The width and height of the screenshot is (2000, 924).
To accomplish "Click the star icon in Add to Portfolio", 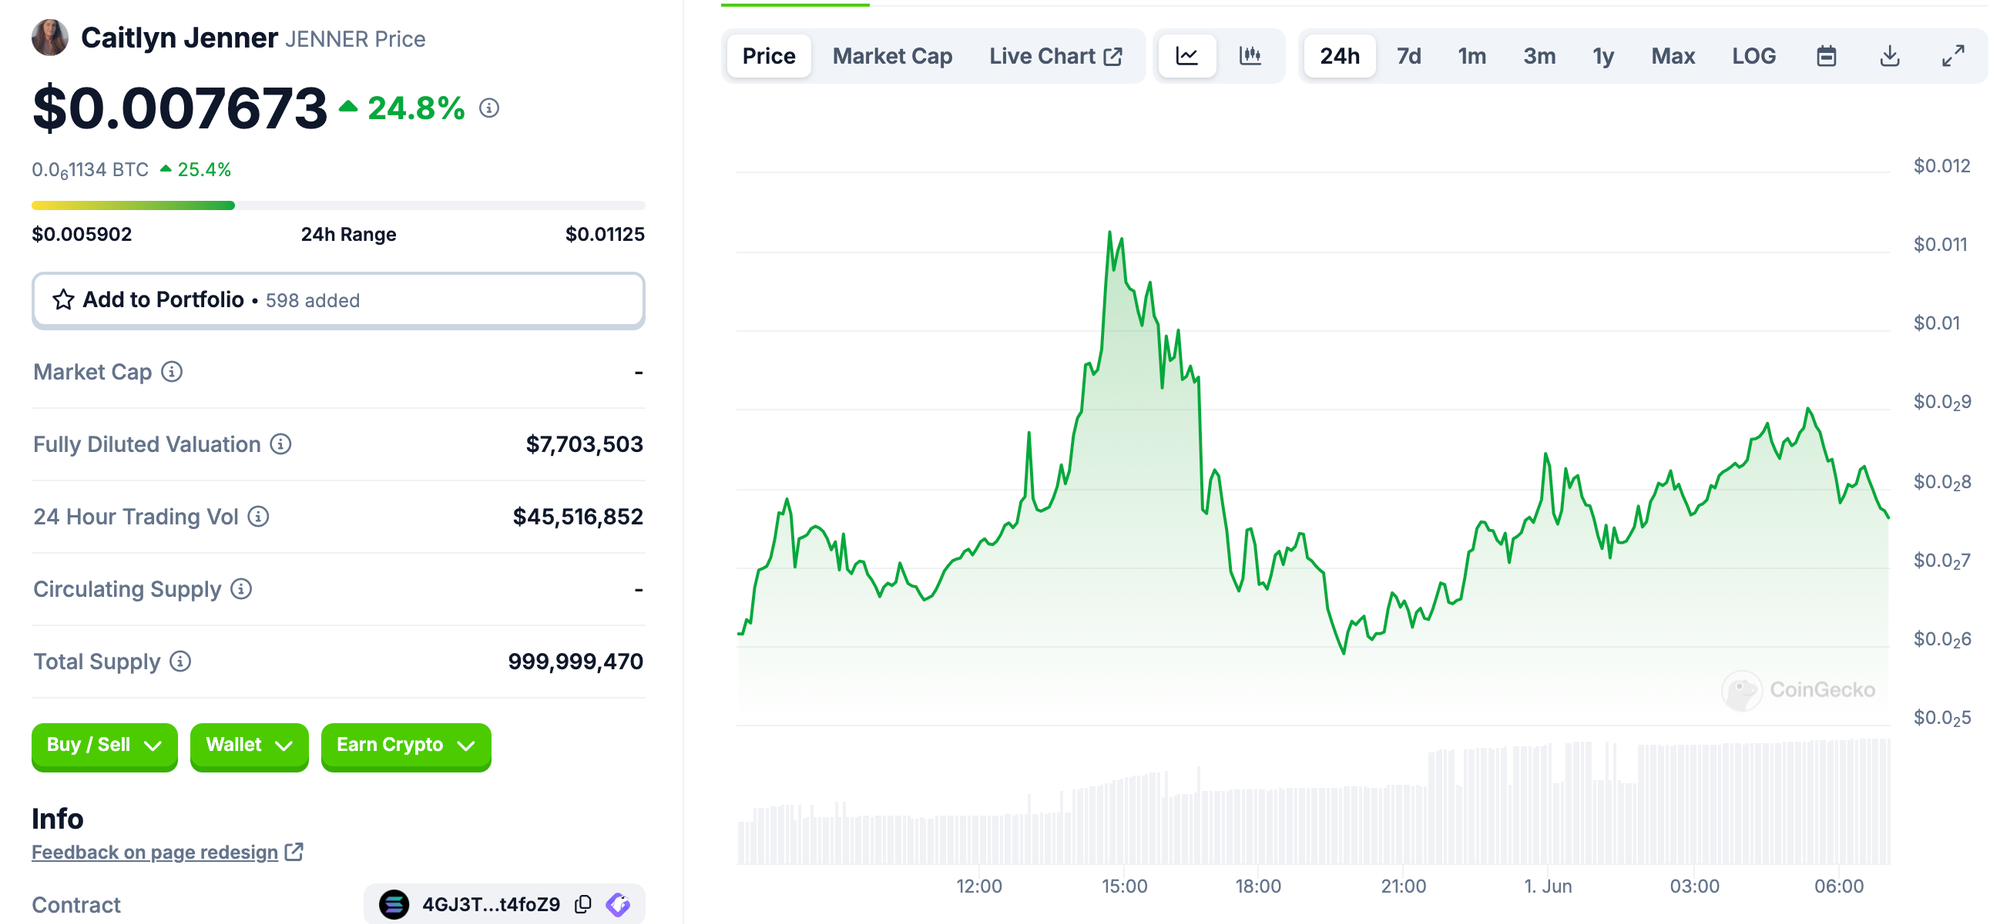I will (63, 300).
